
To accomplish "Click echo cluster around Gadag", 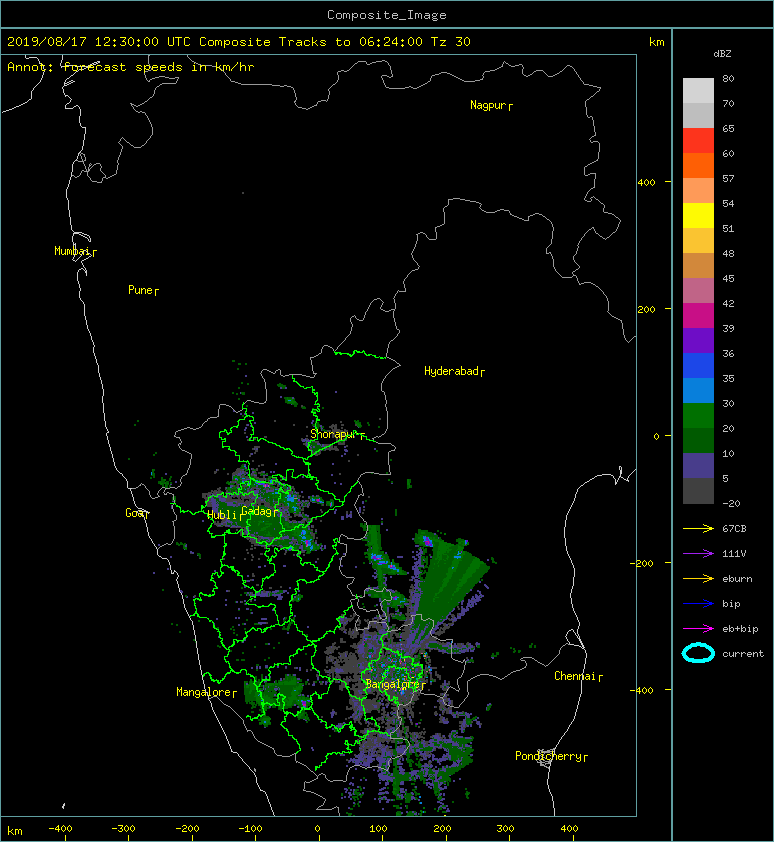I will [x=263, y=513].
